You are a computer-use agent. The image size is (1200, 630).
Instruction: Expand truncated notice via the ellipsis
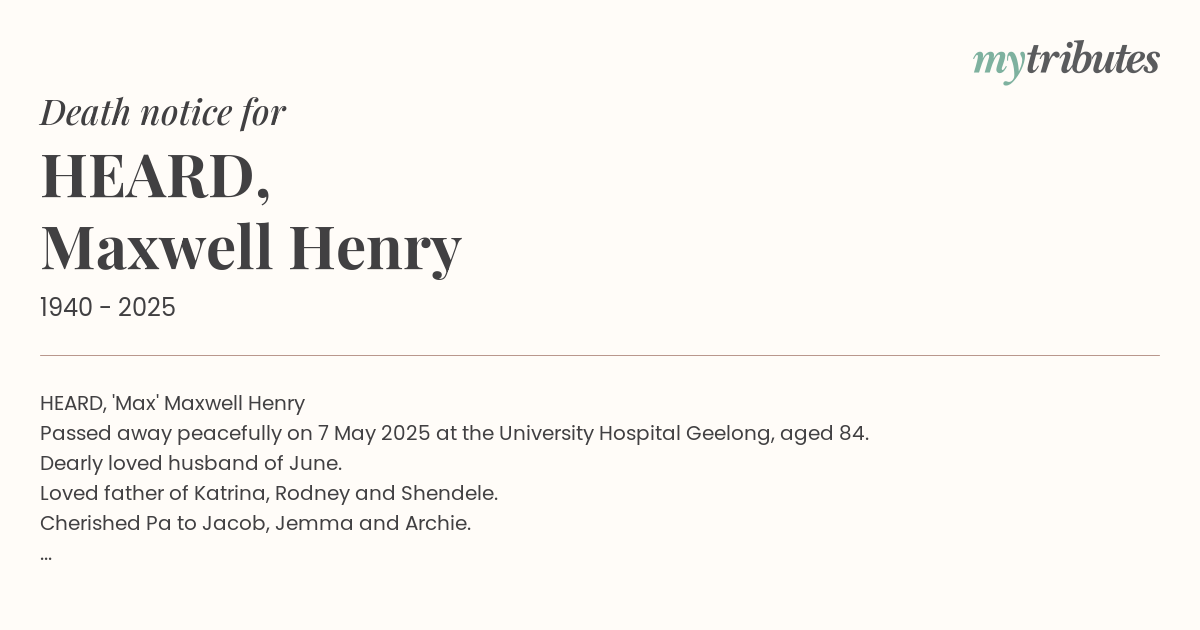point(46,555)
